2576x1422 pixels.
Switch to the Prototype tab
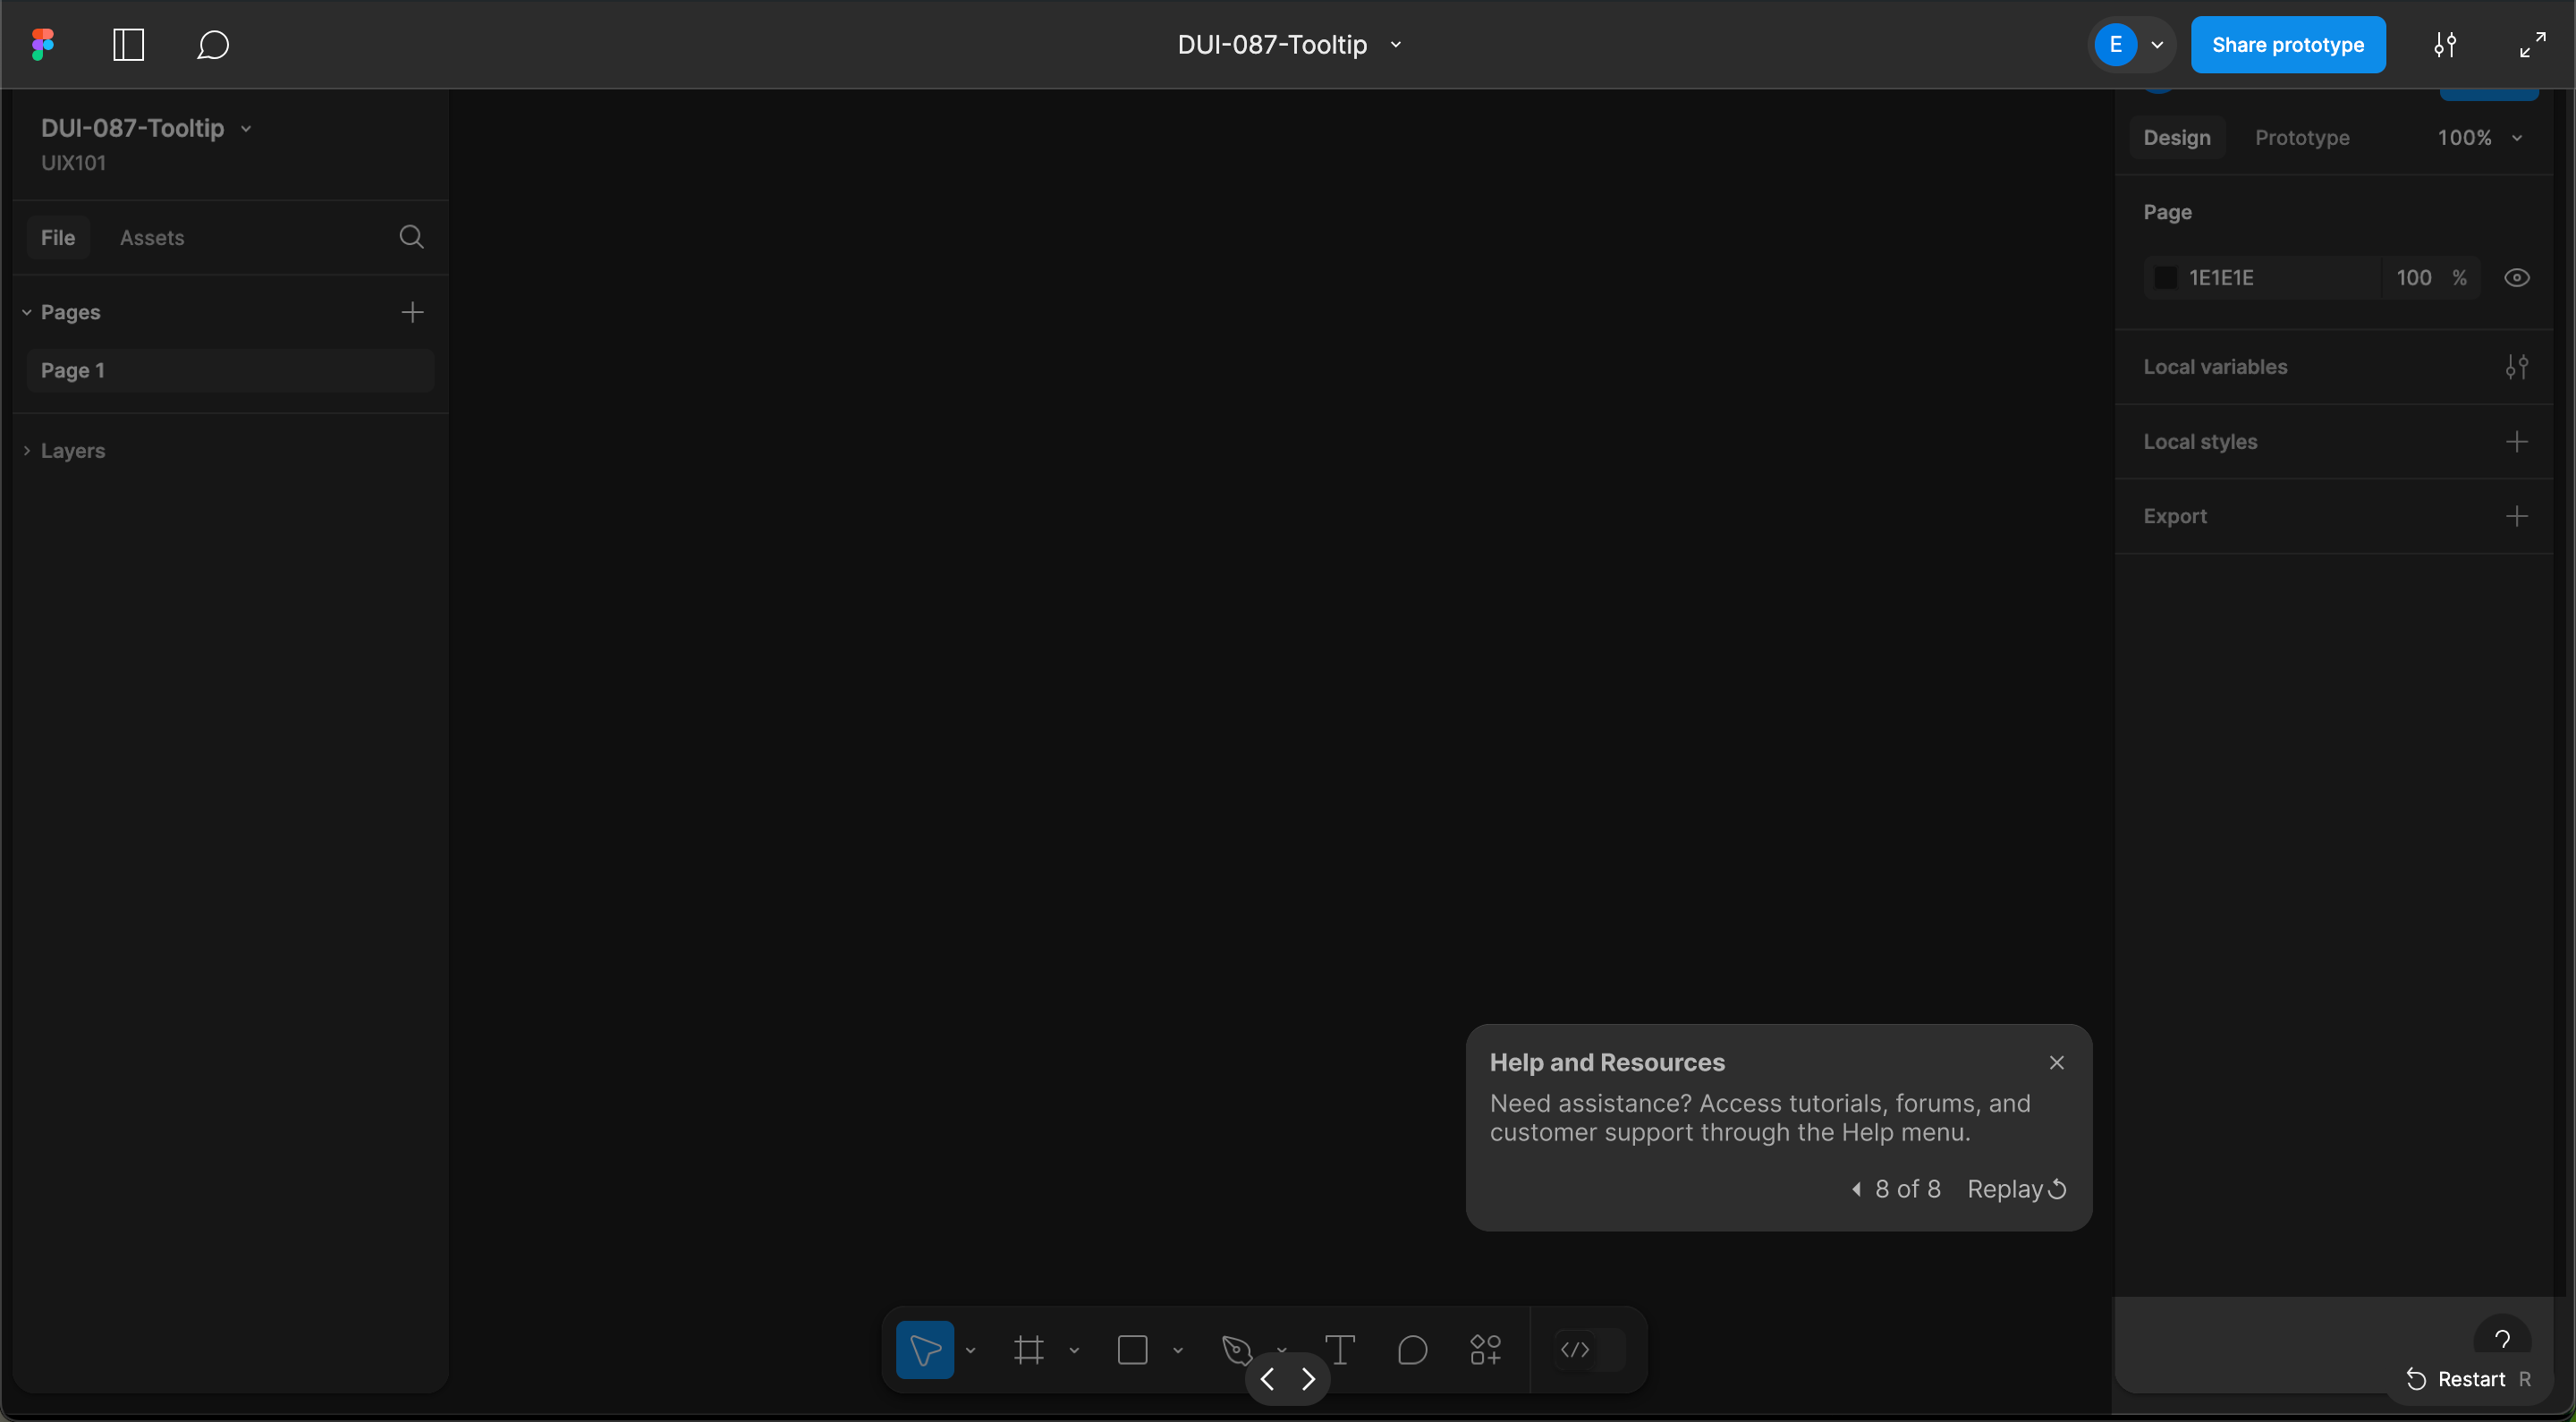point(2301,138)
